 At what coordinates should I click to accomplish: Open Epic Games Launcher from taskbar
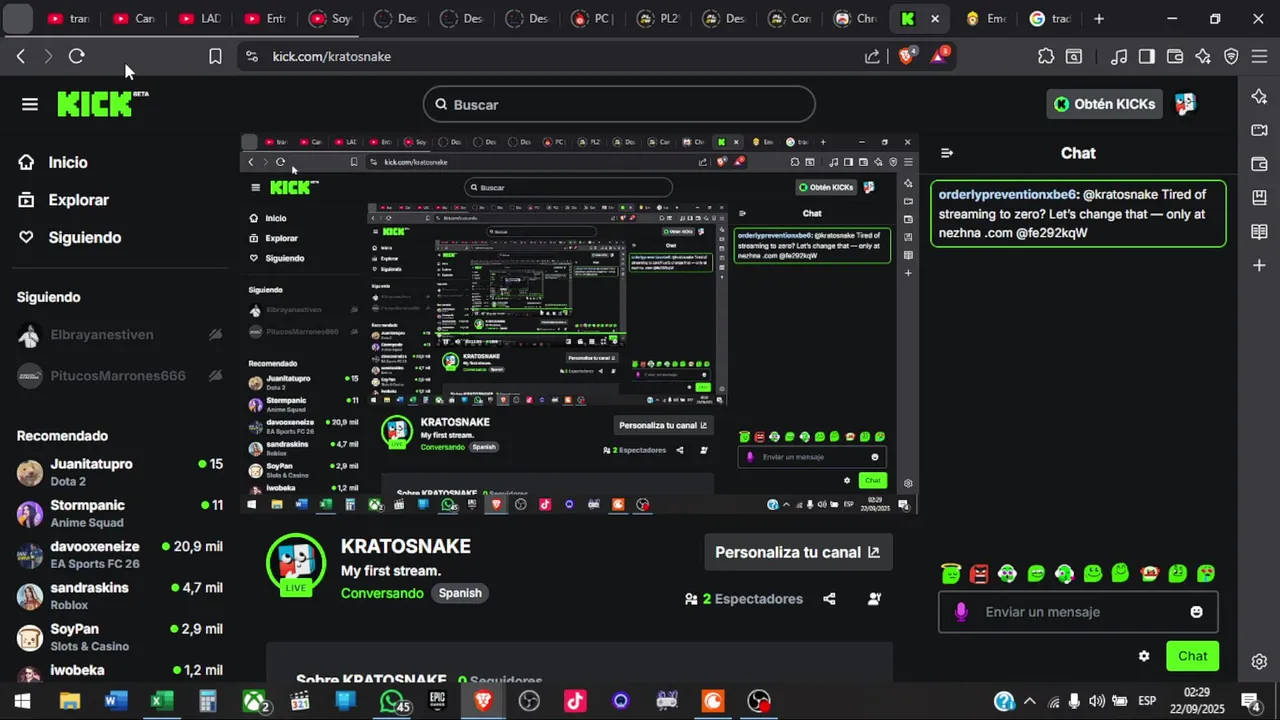click(x=438, y=701)
